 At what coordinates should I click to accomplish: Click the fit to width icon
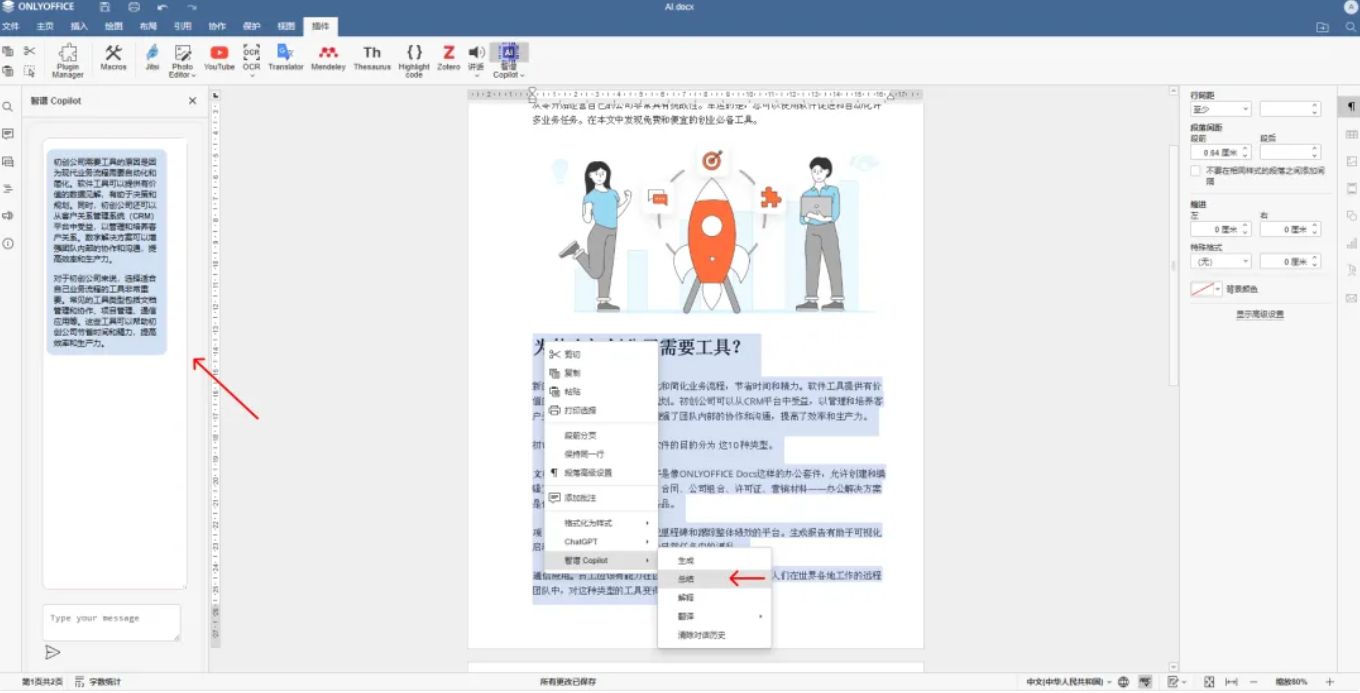1231,682
